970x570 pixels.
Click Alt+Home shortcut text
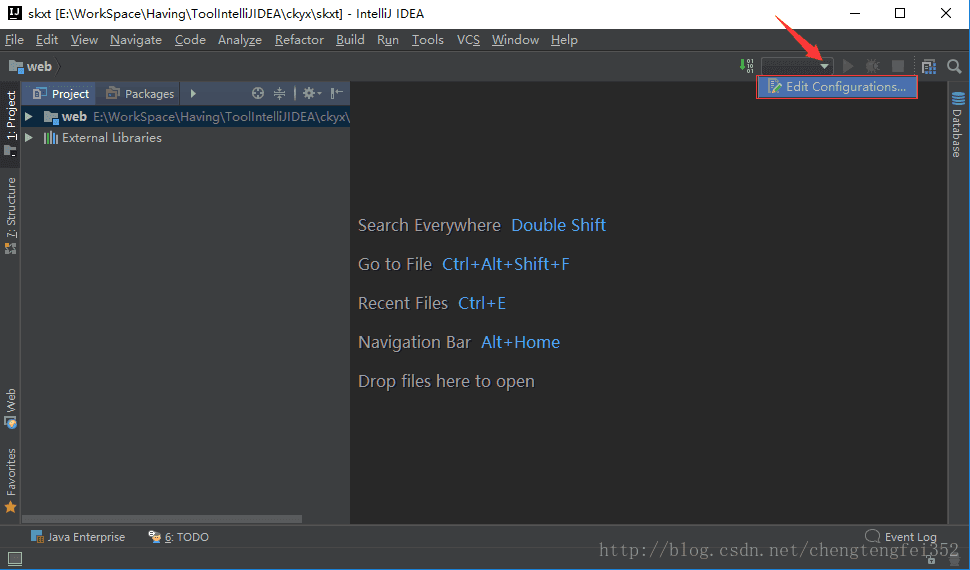(520, 342)
